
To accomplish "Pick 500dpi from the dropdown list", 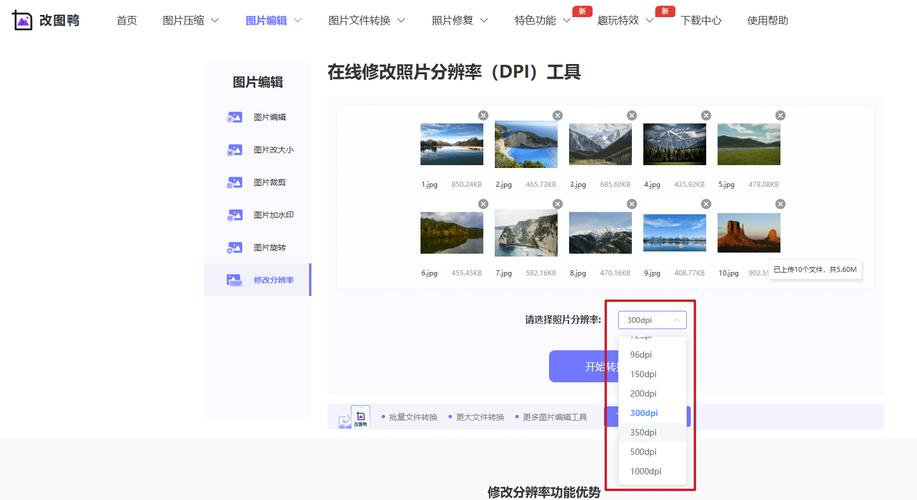I will point(652,451).
